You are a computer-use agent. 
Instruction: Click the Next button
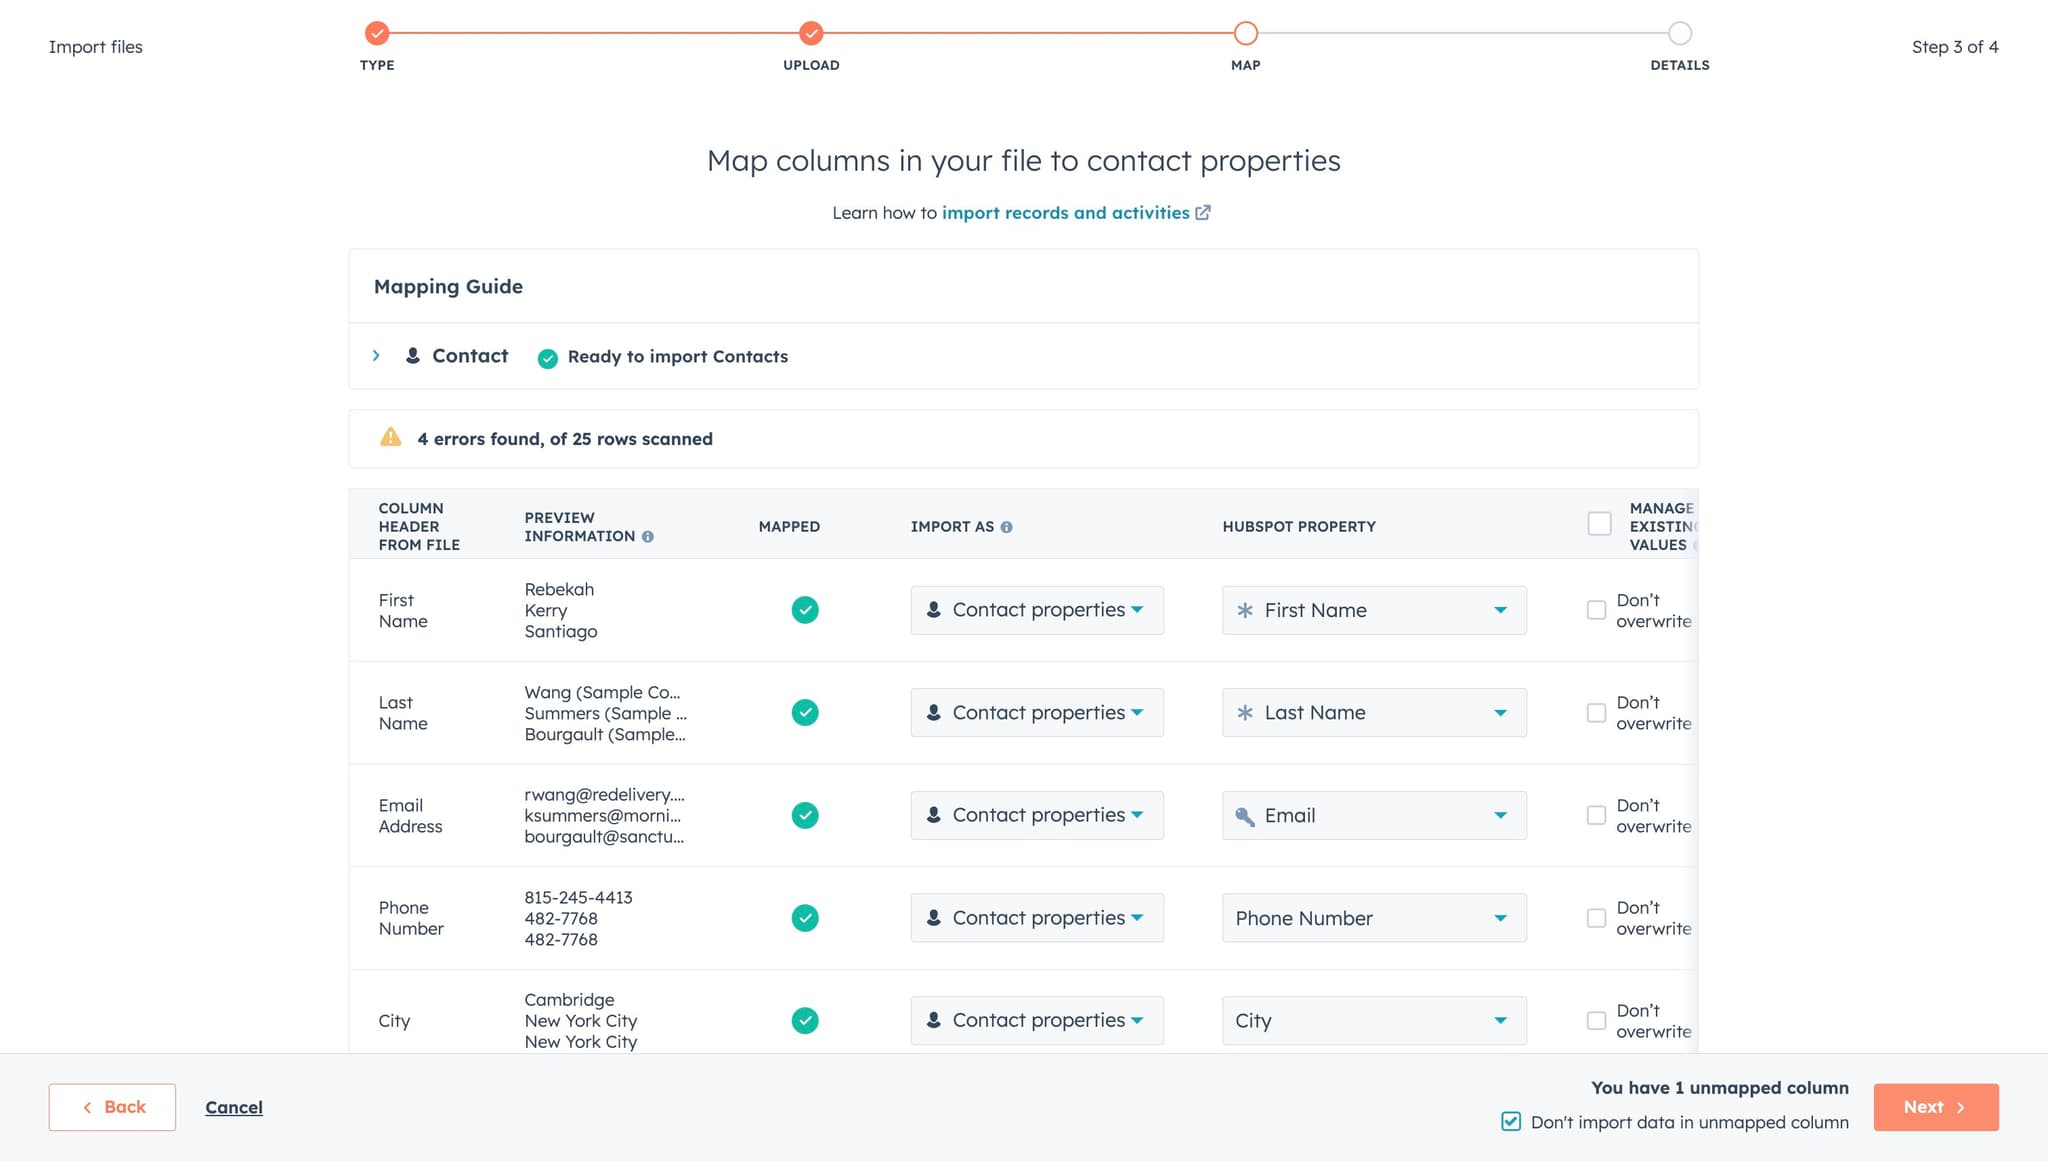click(1935, 1107)
